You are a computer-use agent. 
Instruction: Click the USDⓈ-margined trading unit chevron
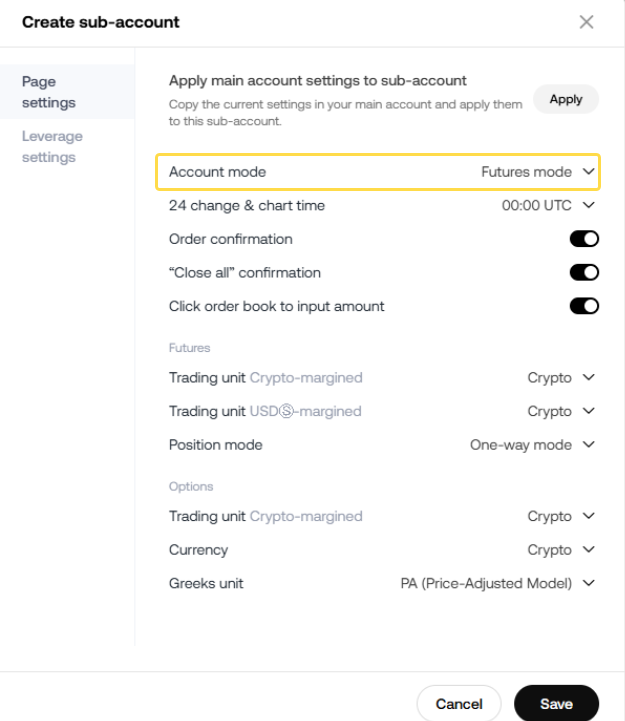pyautogui.click(x=588, y=411)
